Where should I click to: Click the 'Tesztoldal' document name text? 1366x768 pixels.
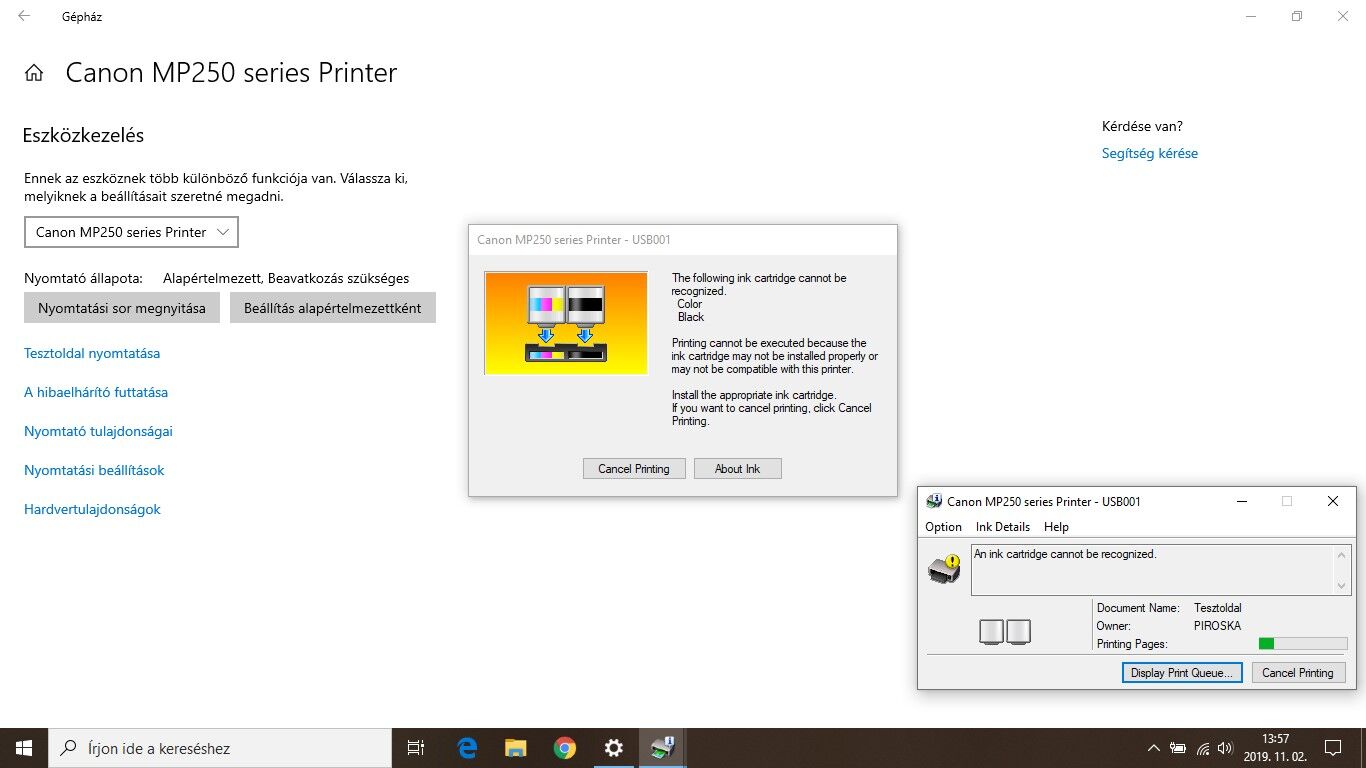[1218, 608]
